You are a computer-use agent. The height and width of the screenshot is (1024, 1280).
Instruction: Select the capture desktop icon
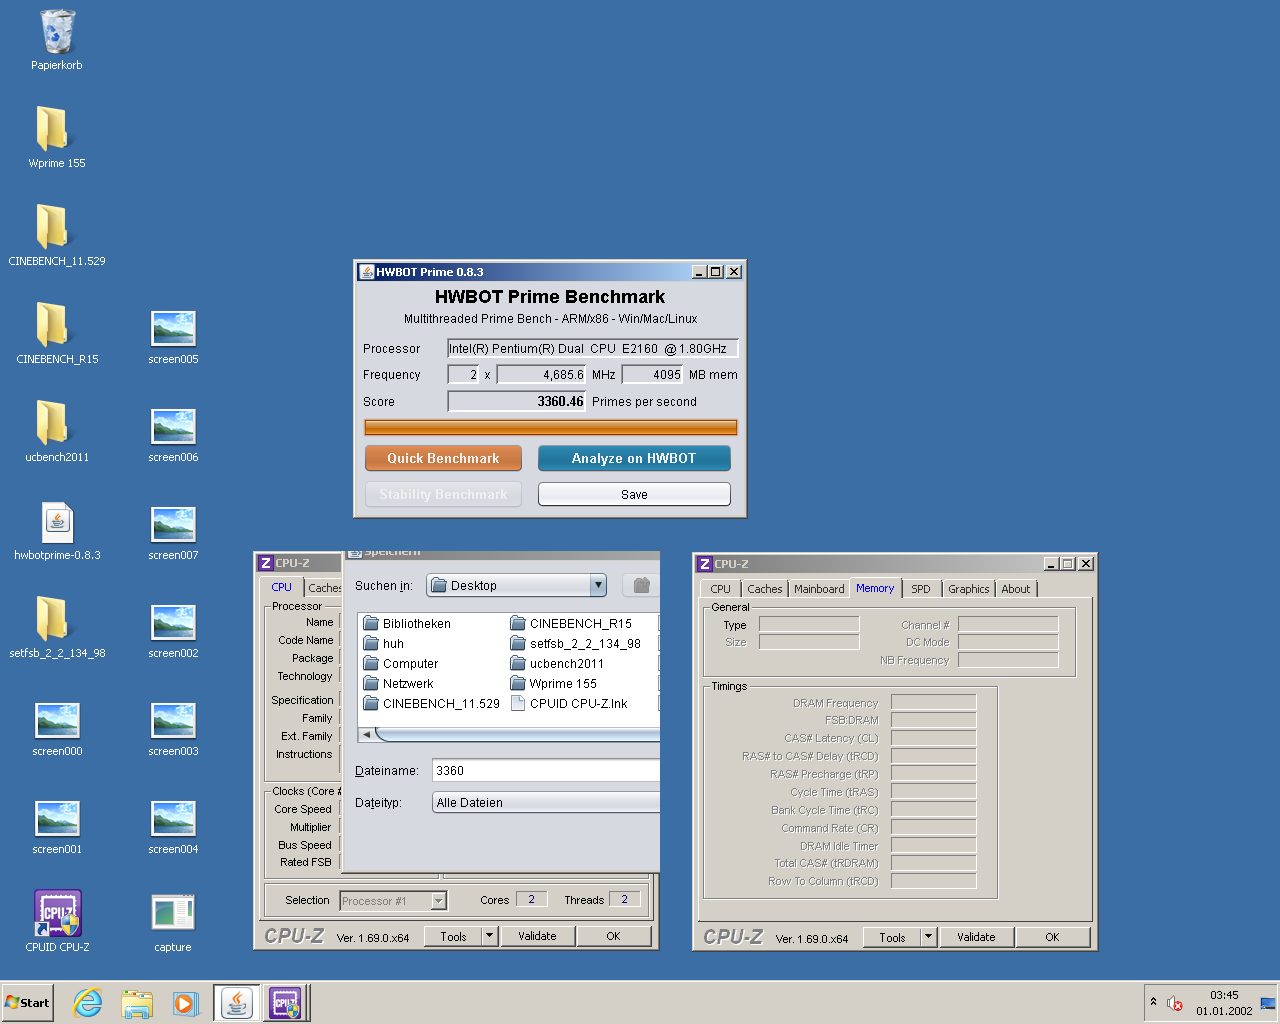[173, 922]
